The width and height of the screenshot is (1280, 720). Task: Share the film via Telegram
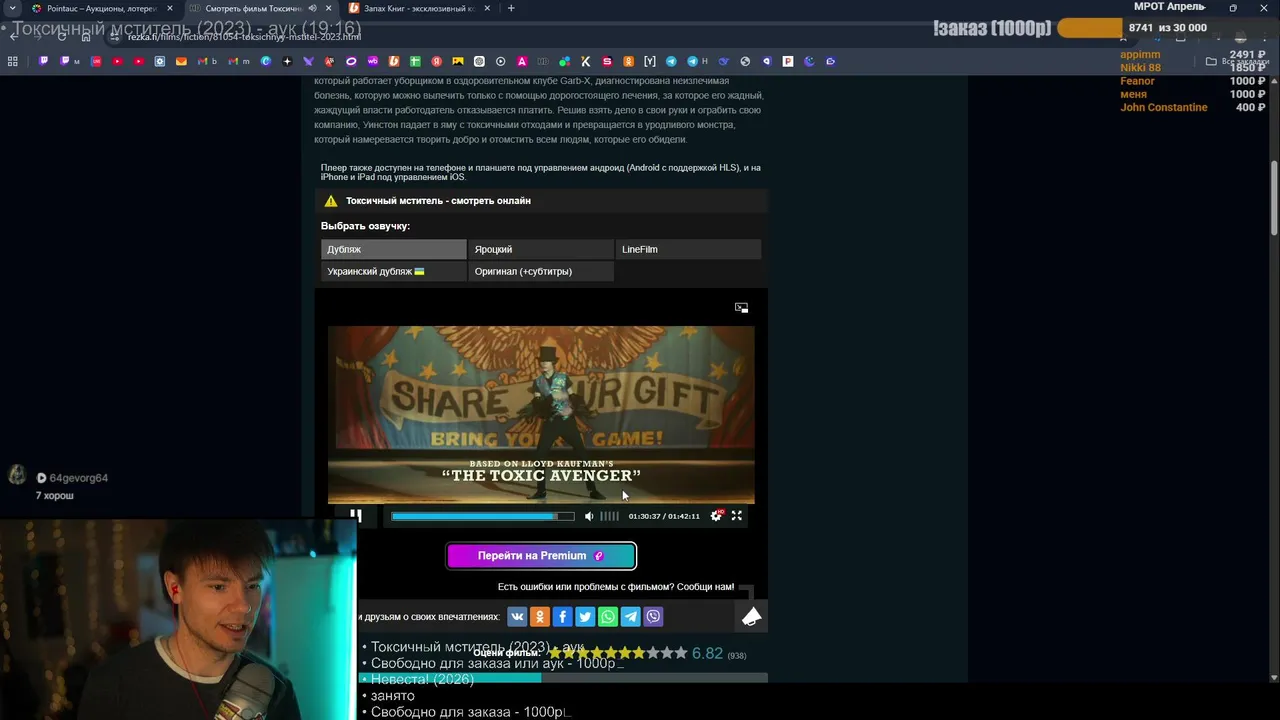coord(631,616)
